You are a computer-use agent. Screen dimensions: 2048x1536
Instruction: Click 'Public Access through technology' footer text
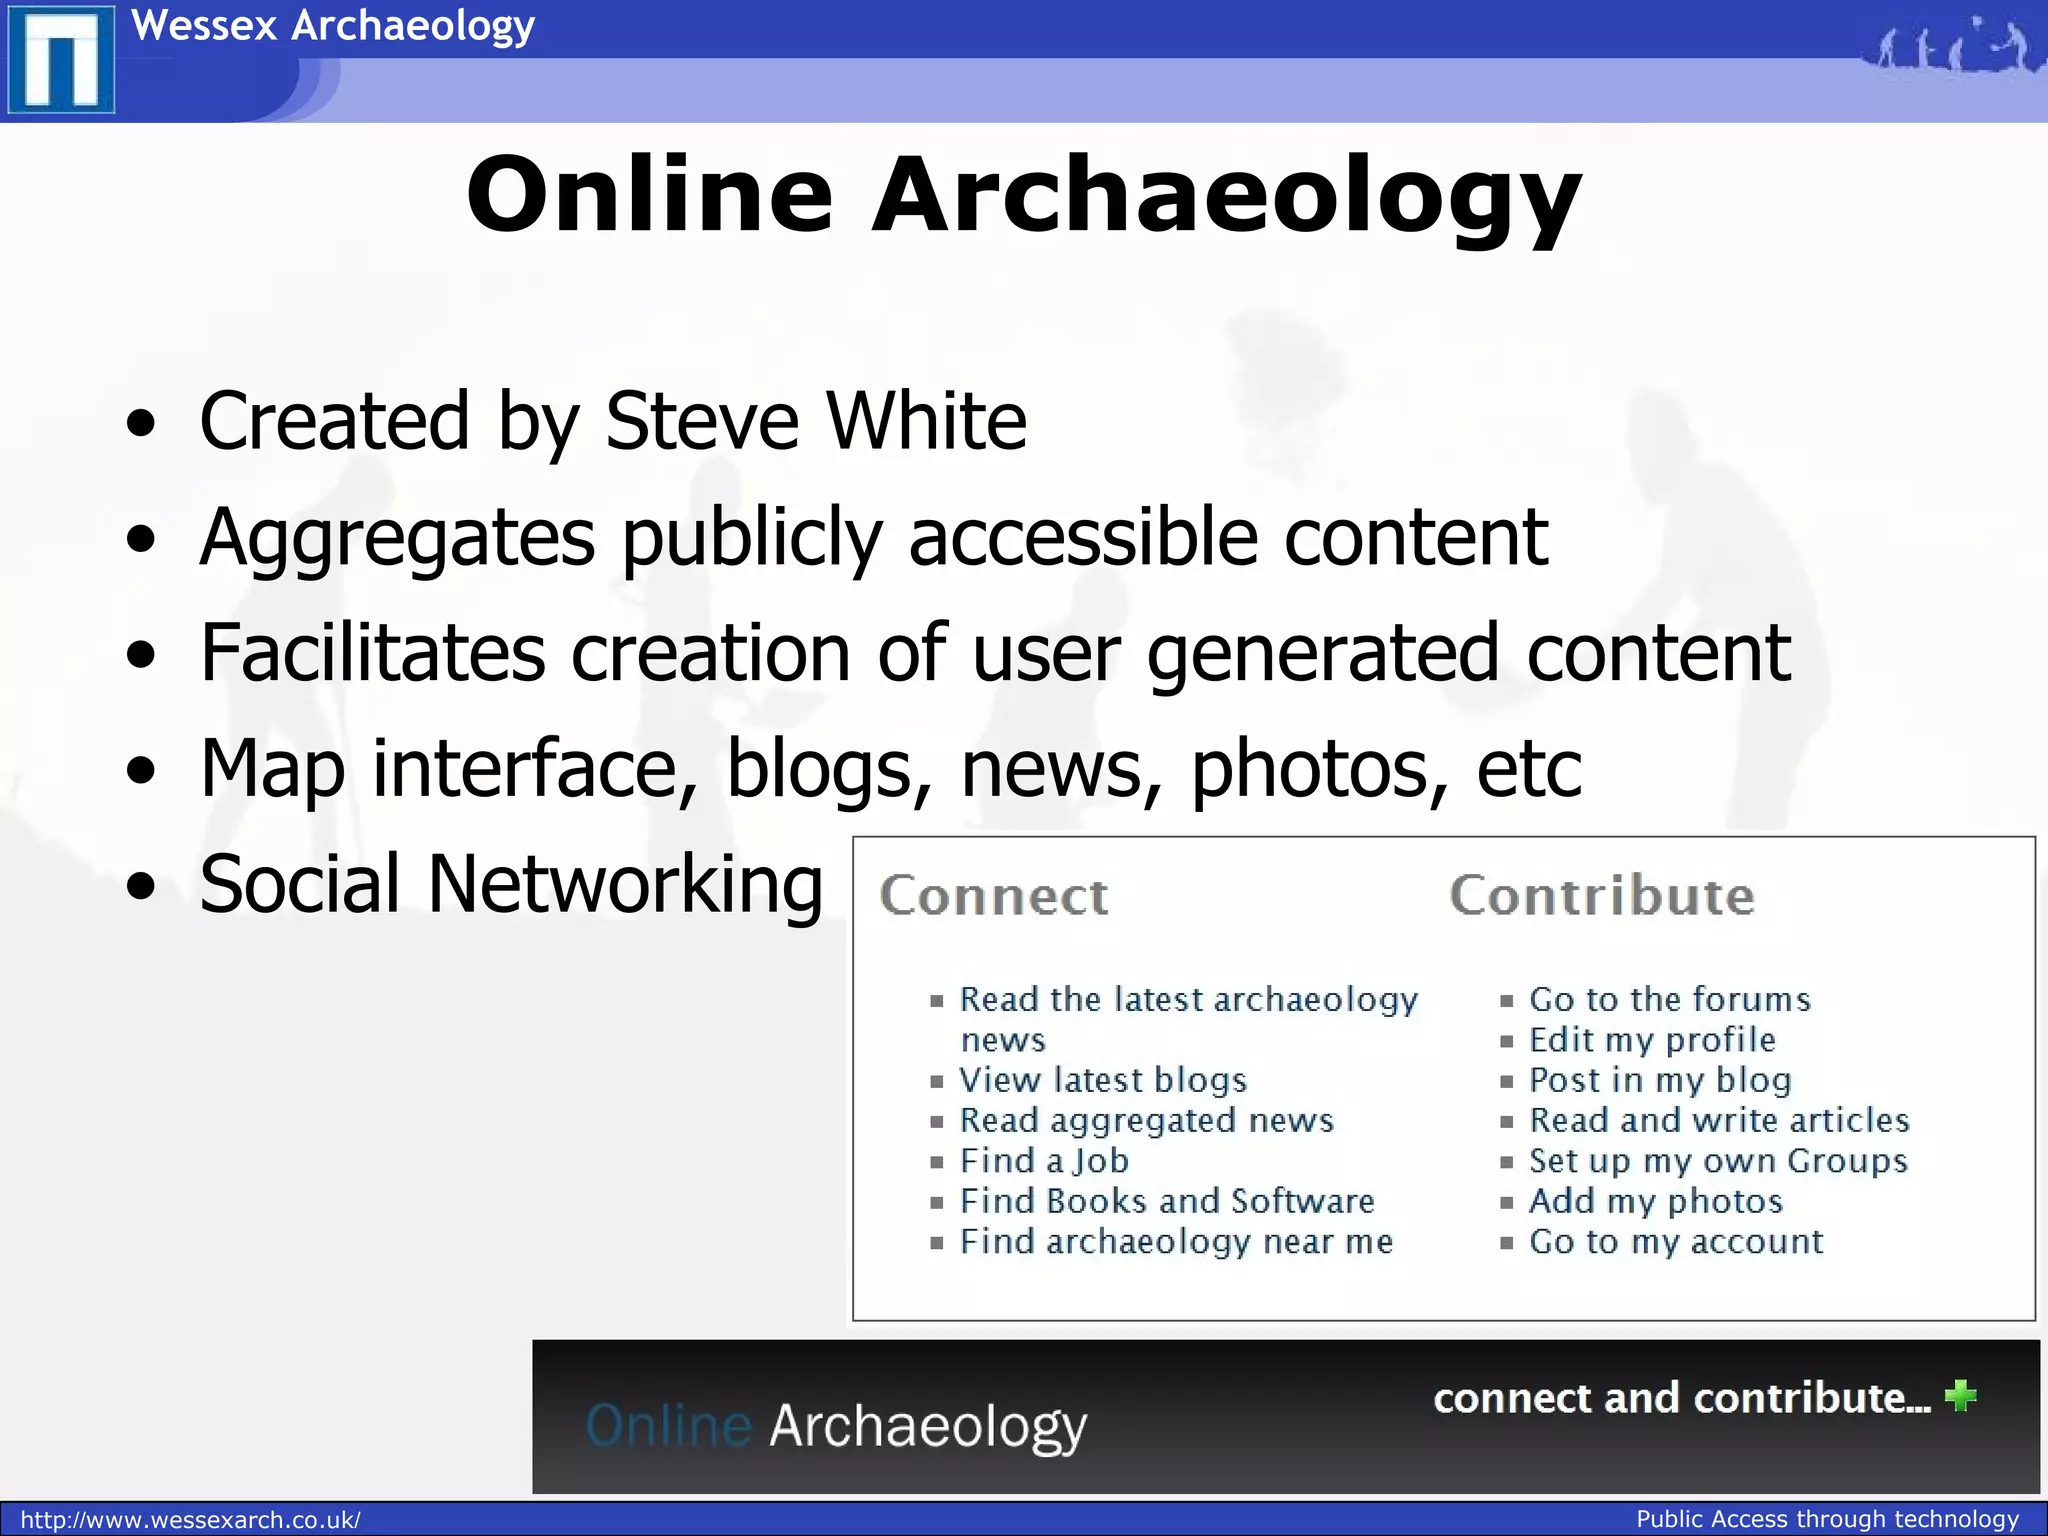tap(1828, 1519)
